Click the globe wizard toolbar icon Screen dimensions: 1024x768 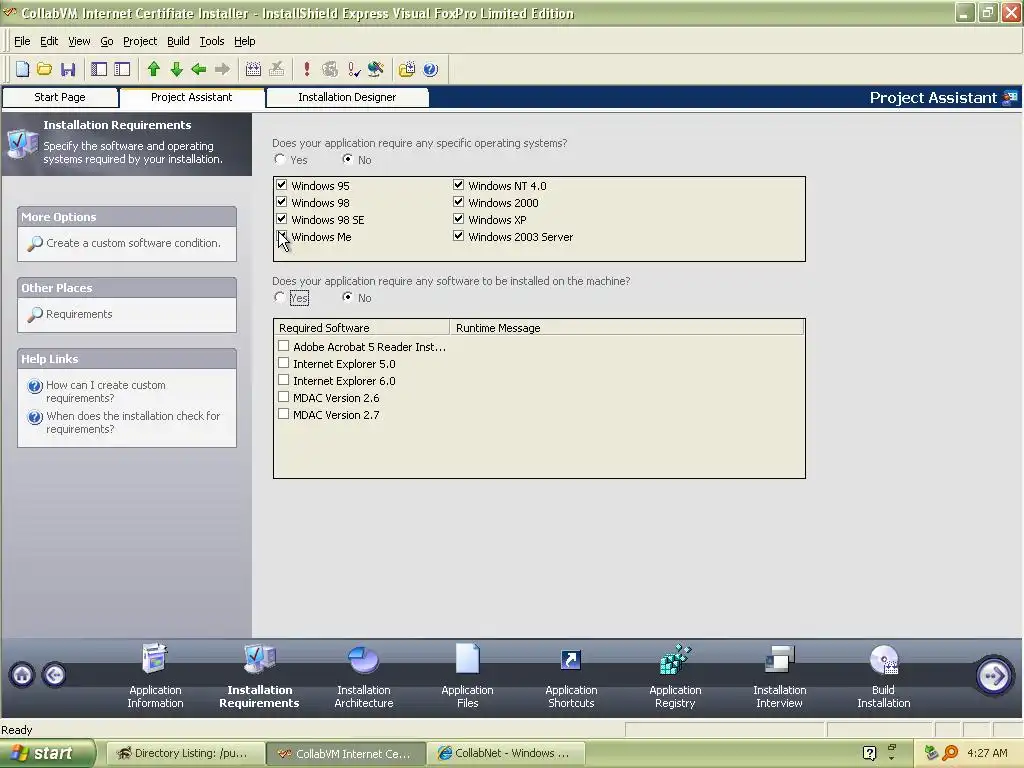click(376, 69)
